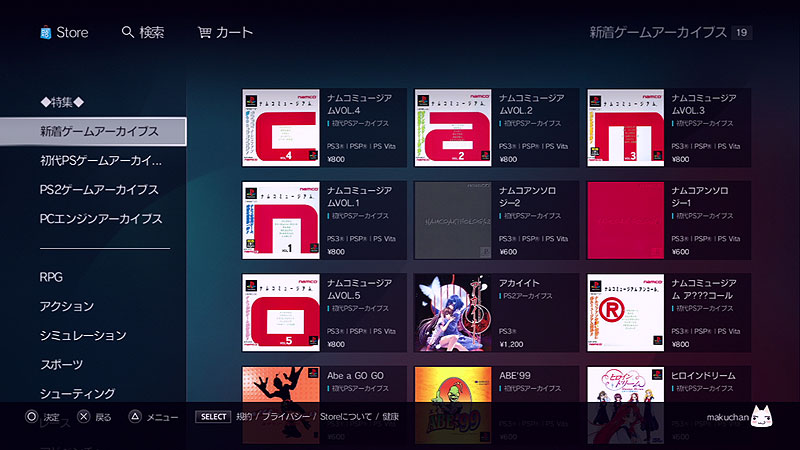Select the シミュレーション genre
Screen dimensions: 800x450
pyautogui.click(x=83, y=335)
